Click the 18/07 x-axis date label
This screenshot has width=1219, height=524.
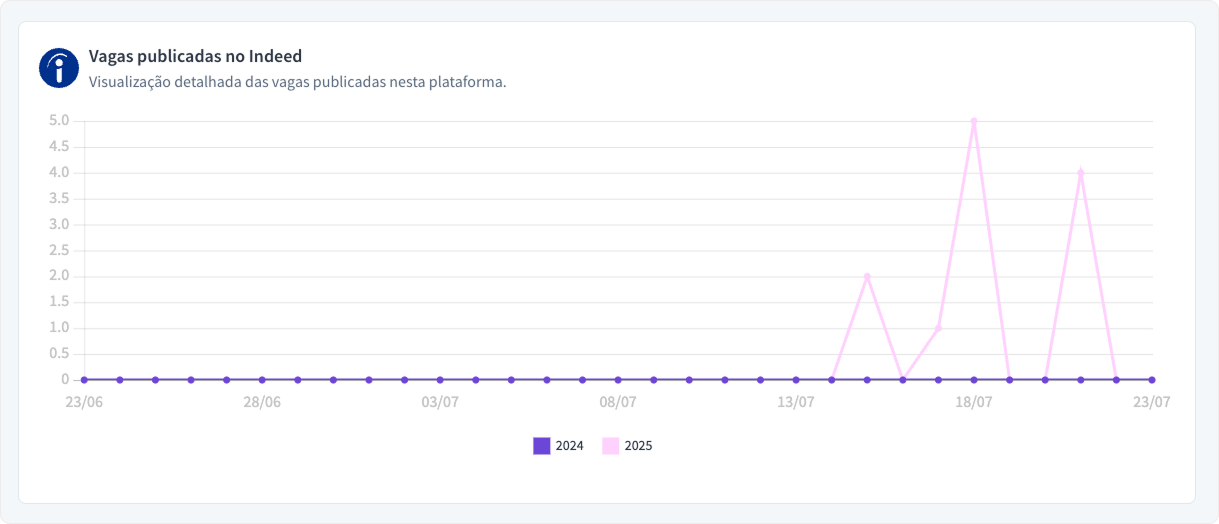tap(974, 403)
